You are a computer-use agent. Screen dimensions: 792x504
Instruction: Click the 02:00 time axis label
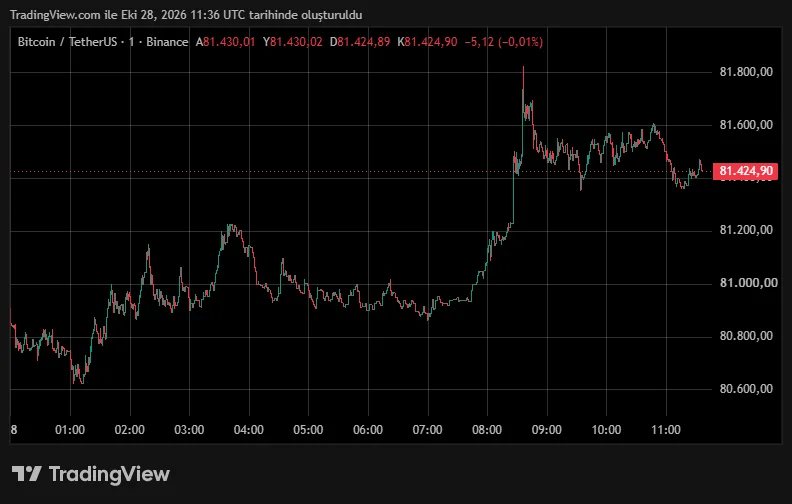pos(129,430)
